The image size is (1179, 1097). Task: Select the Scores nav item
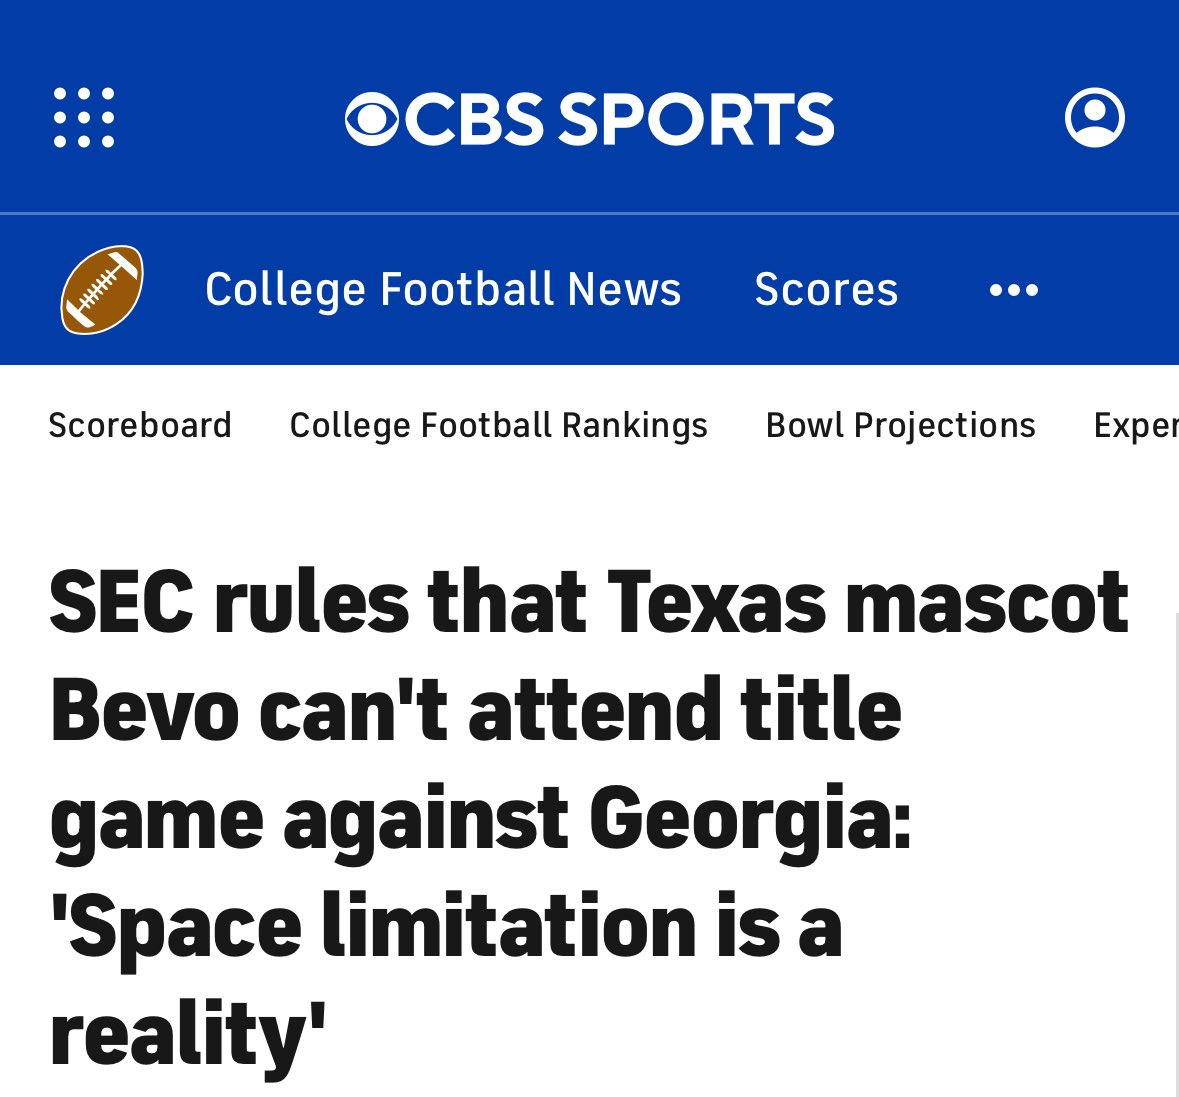(826, 289)
